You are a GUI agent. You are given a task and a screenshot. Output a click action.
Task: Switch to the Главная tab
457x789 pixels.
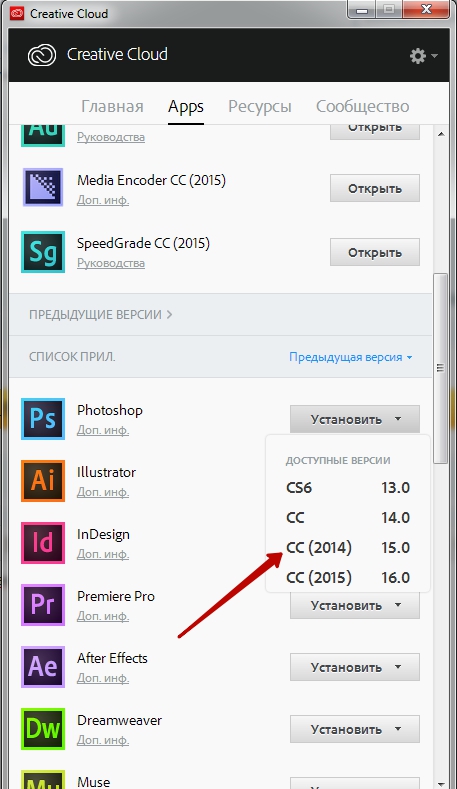click(112, 107)
